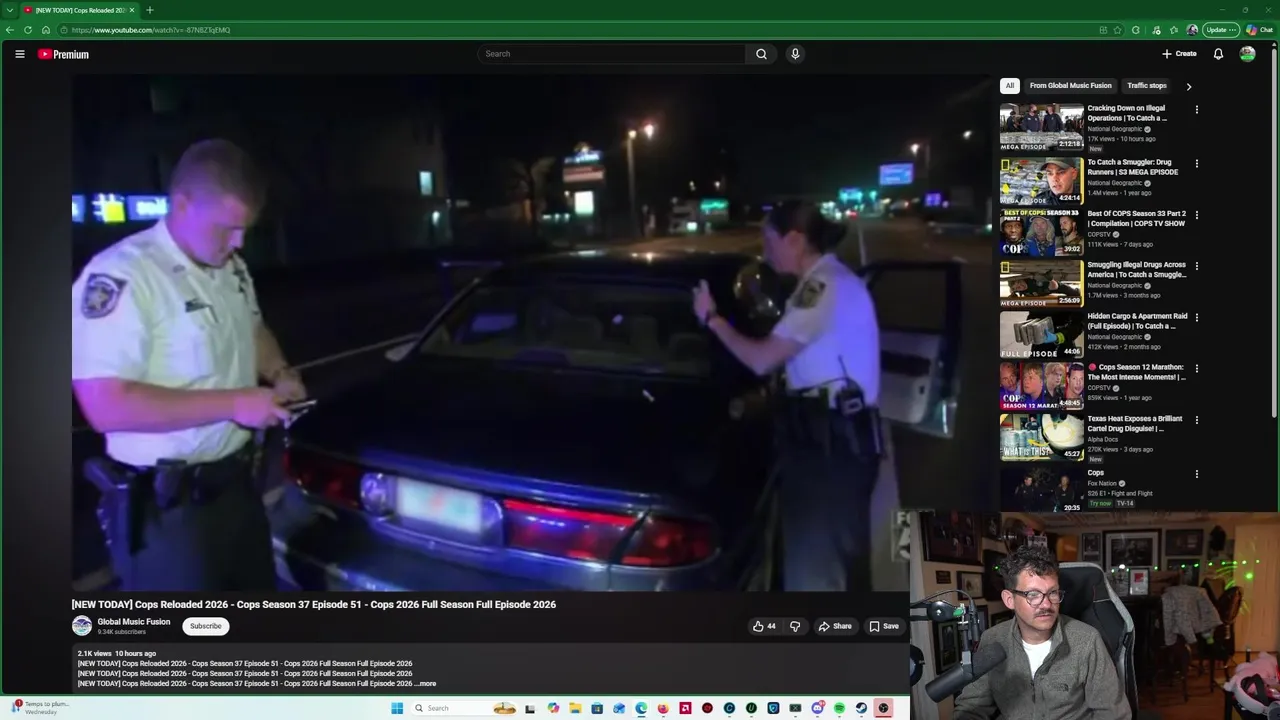Reload the YouTube page
The image size is (1280, 720).
pos(28,30)
